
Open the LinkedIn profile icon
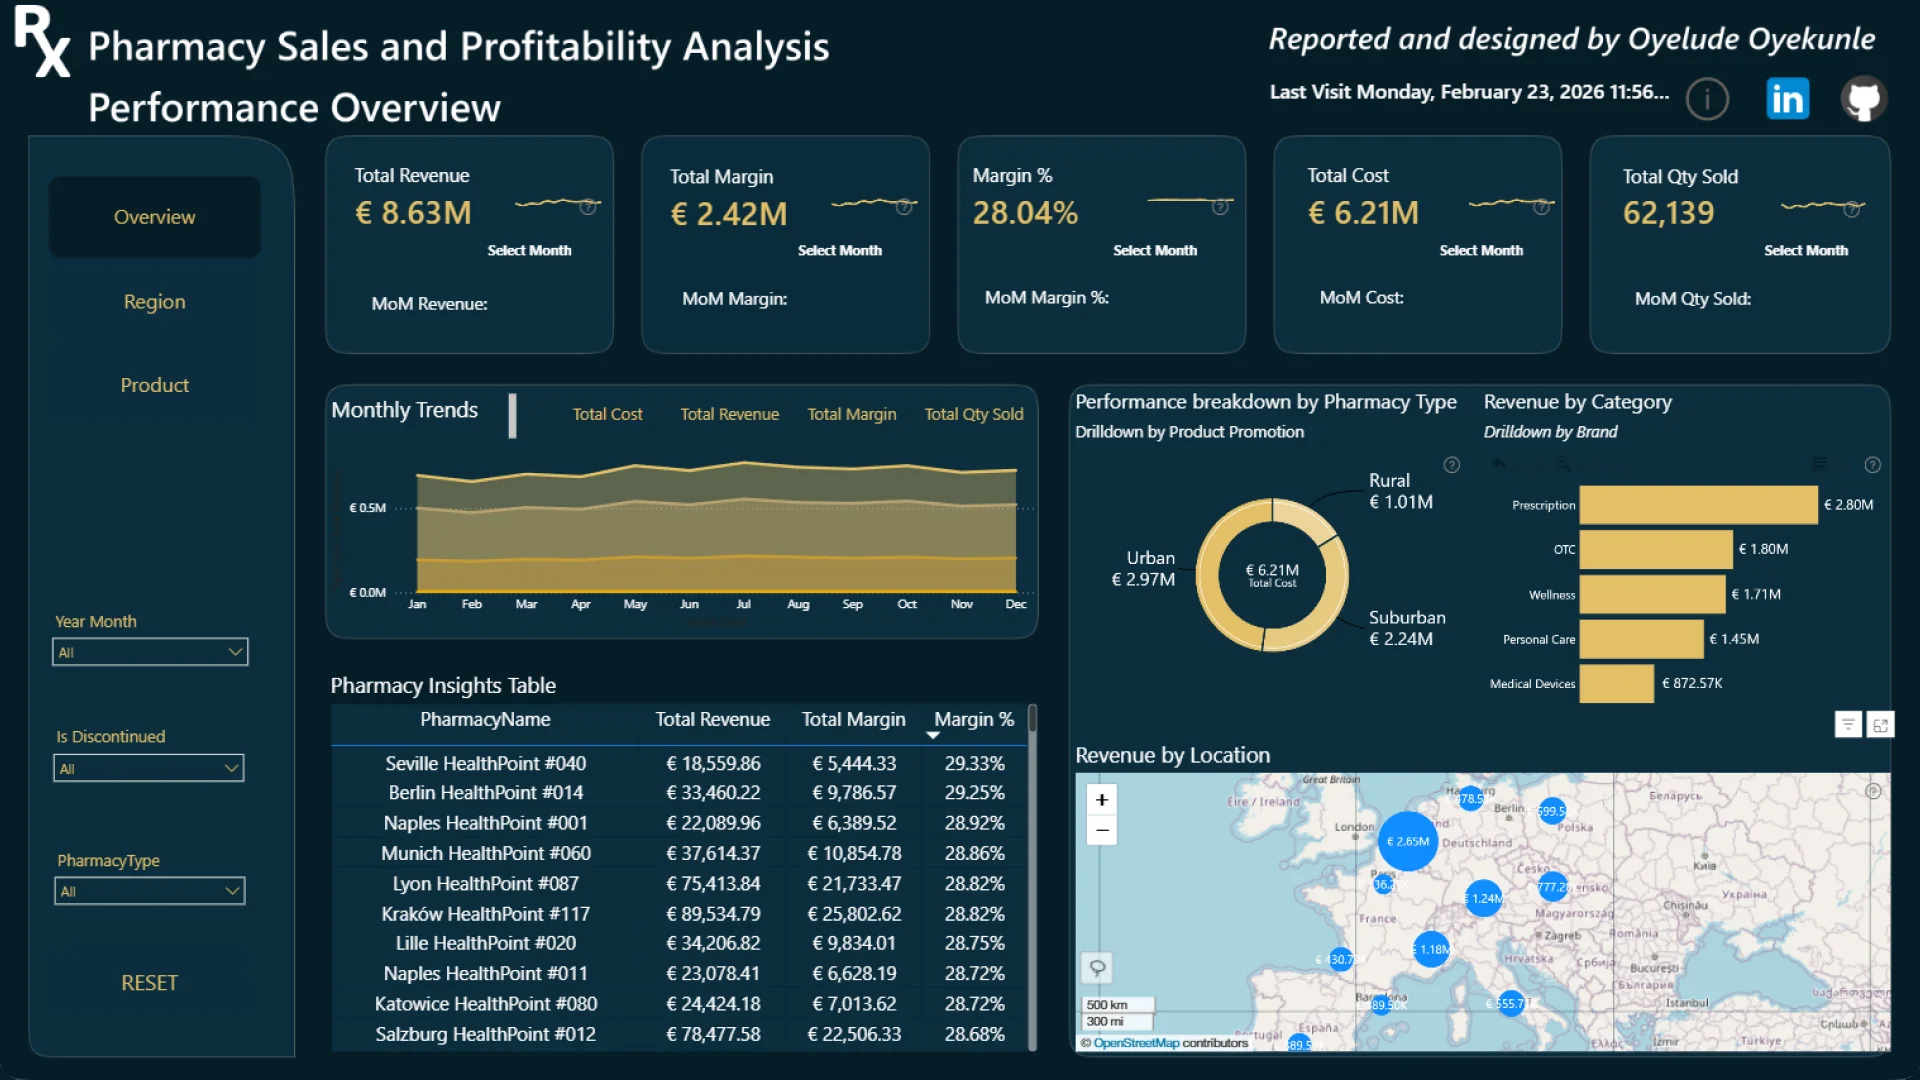pyautogui.click(x=1787, y=99)
